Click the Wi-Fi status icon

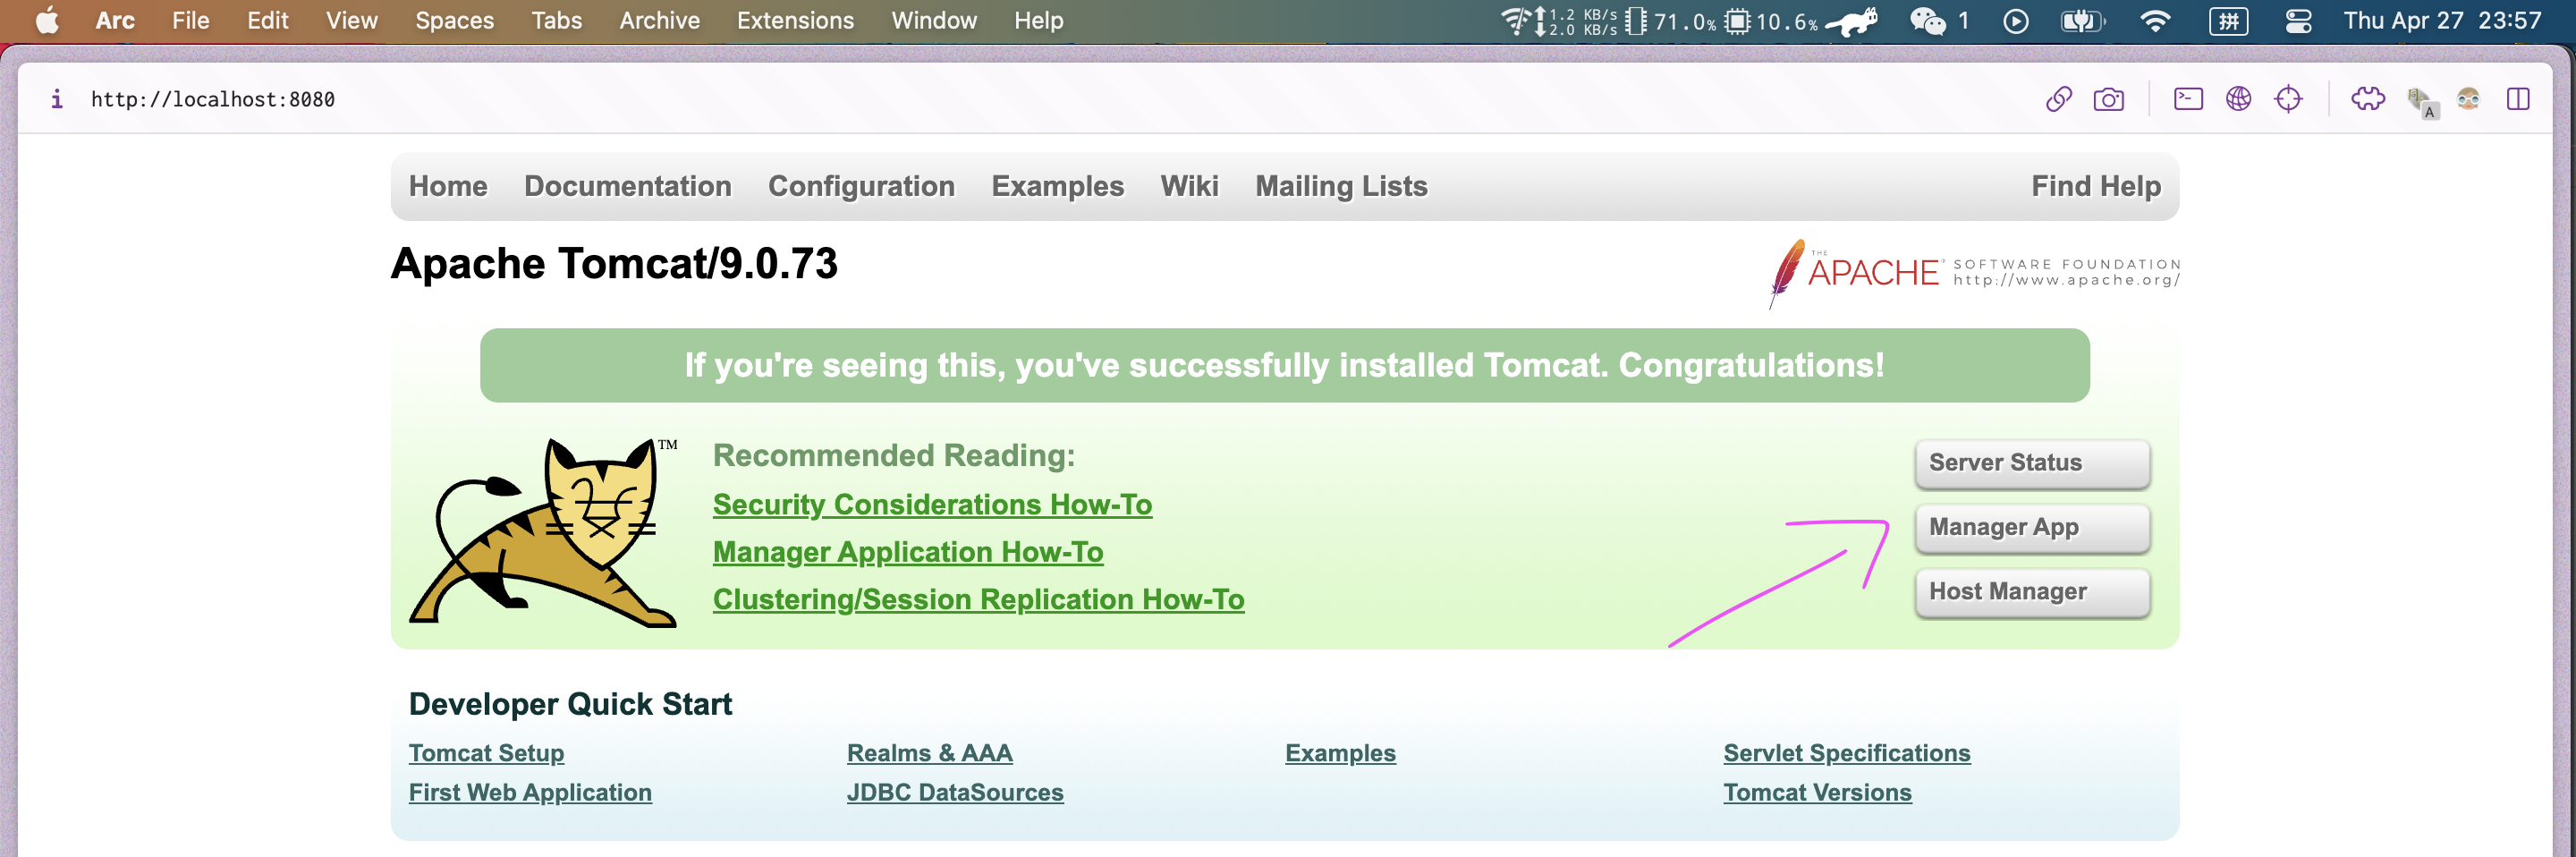[x=2155, y=21]
